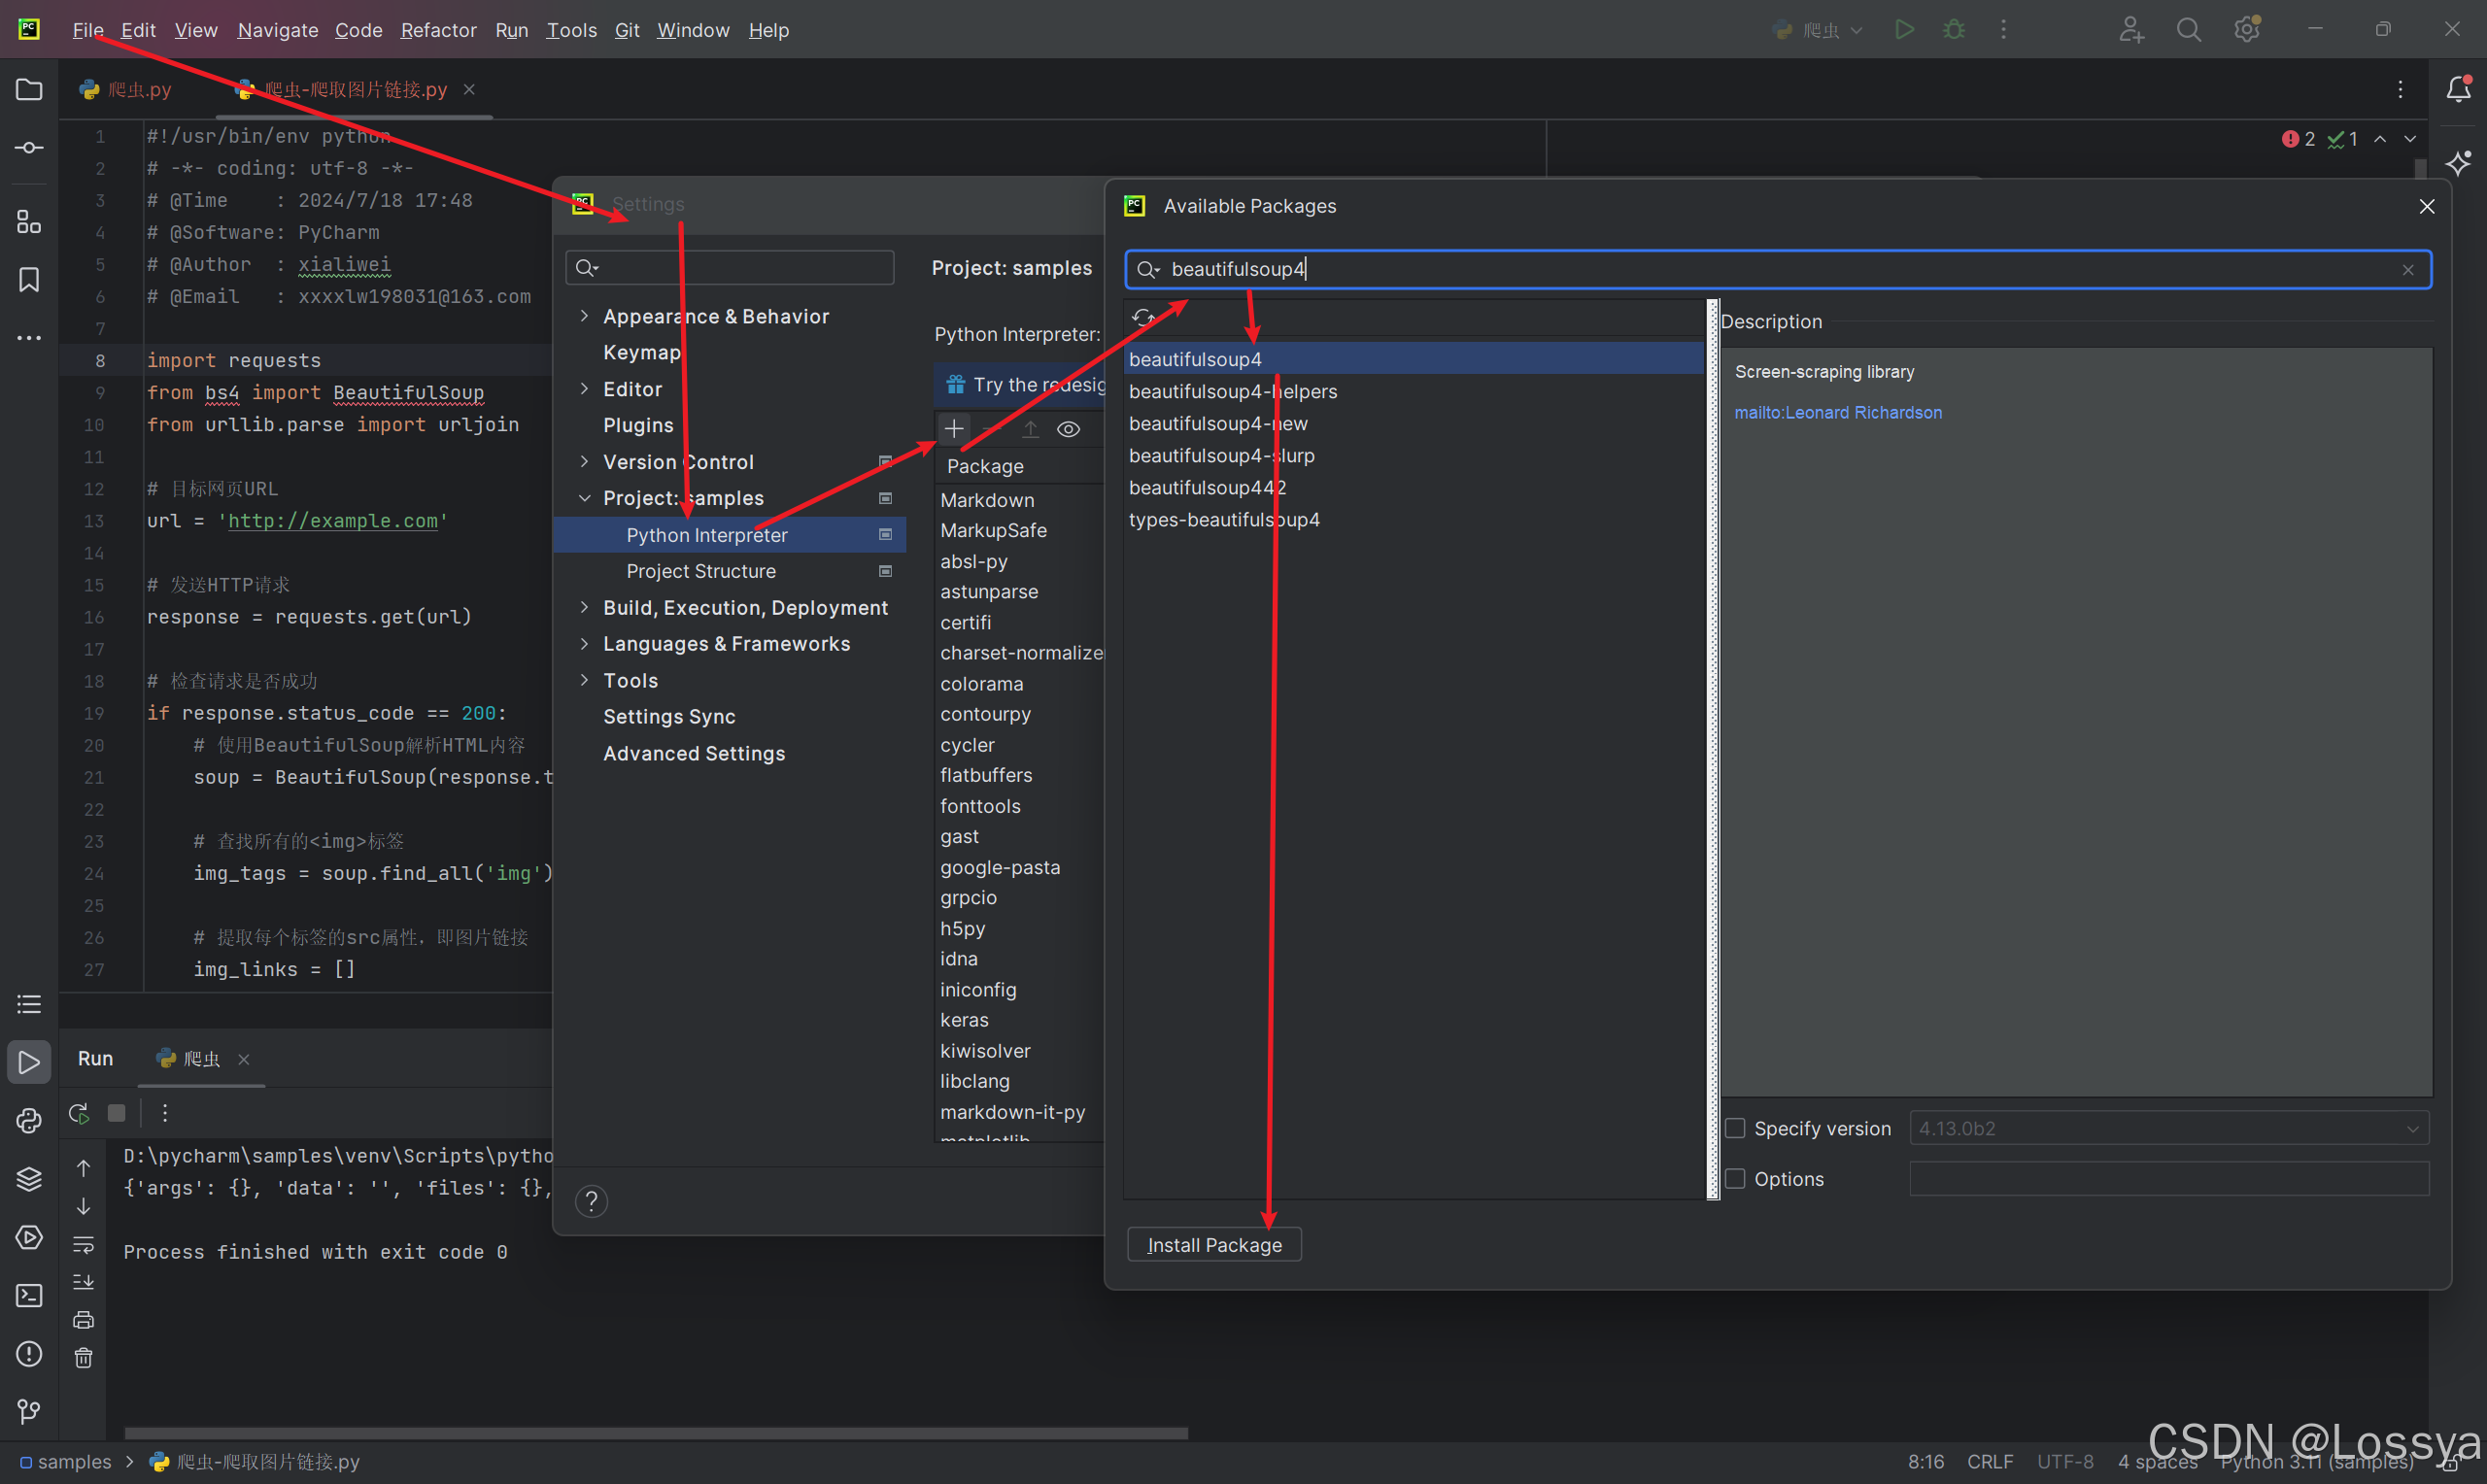Open the package version dropdown
Image resolution: width=2487 pixels, height=1484 pixels.
click(x=2168, y=1128)
